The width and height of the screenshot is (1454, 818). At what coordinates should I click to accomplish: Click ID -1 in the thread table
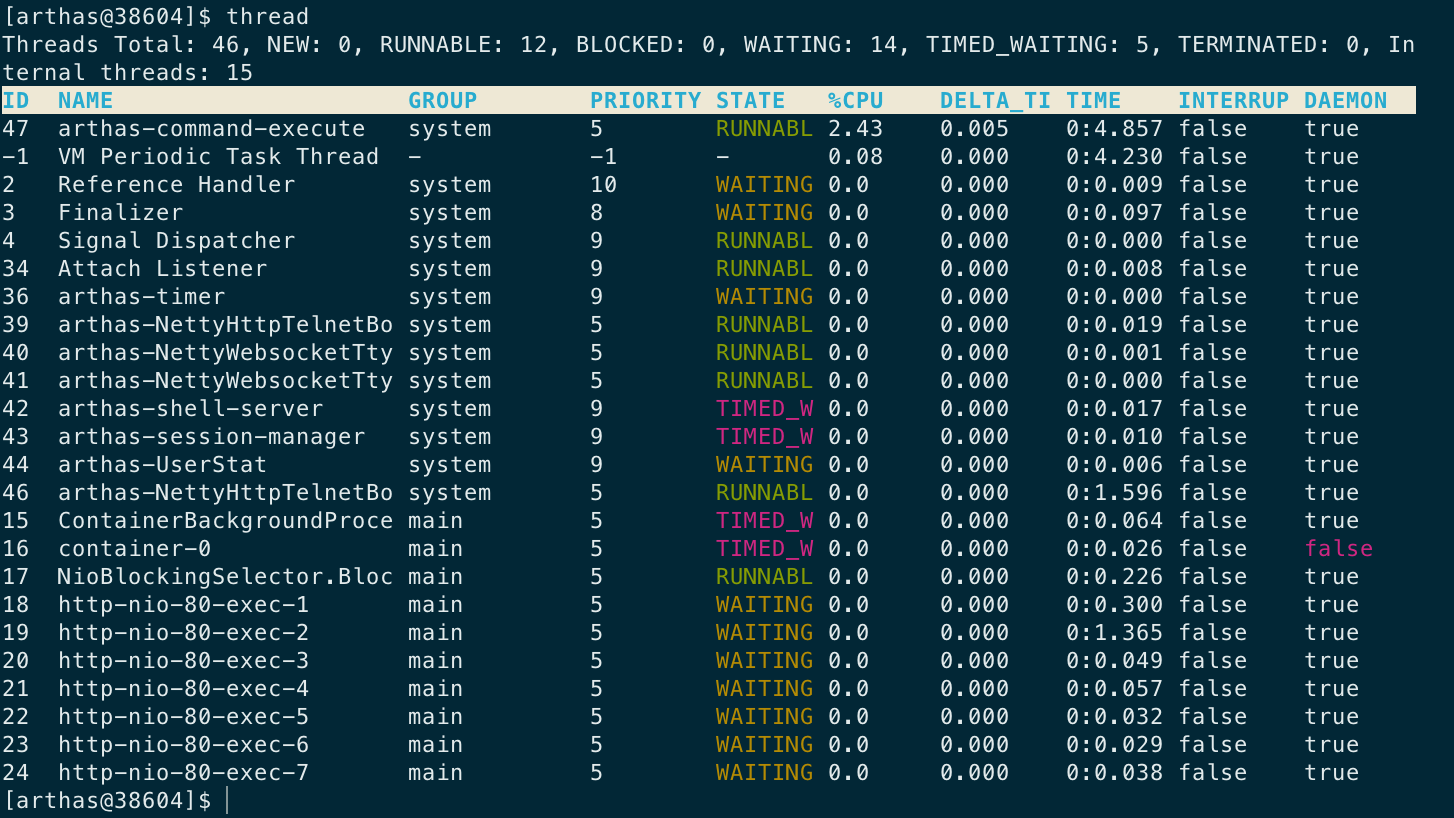coord(16,157)
